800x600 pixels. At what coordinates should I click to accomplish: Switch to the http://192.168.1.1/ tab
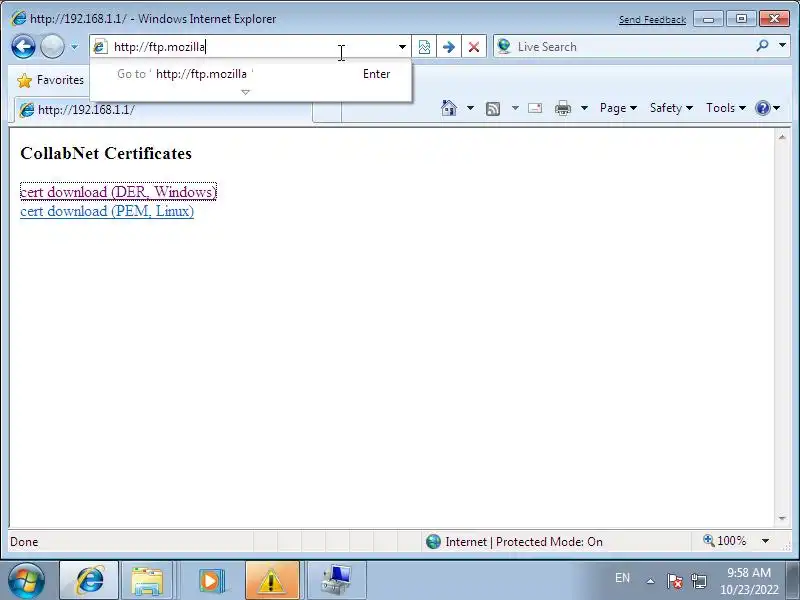coord(162,110)
